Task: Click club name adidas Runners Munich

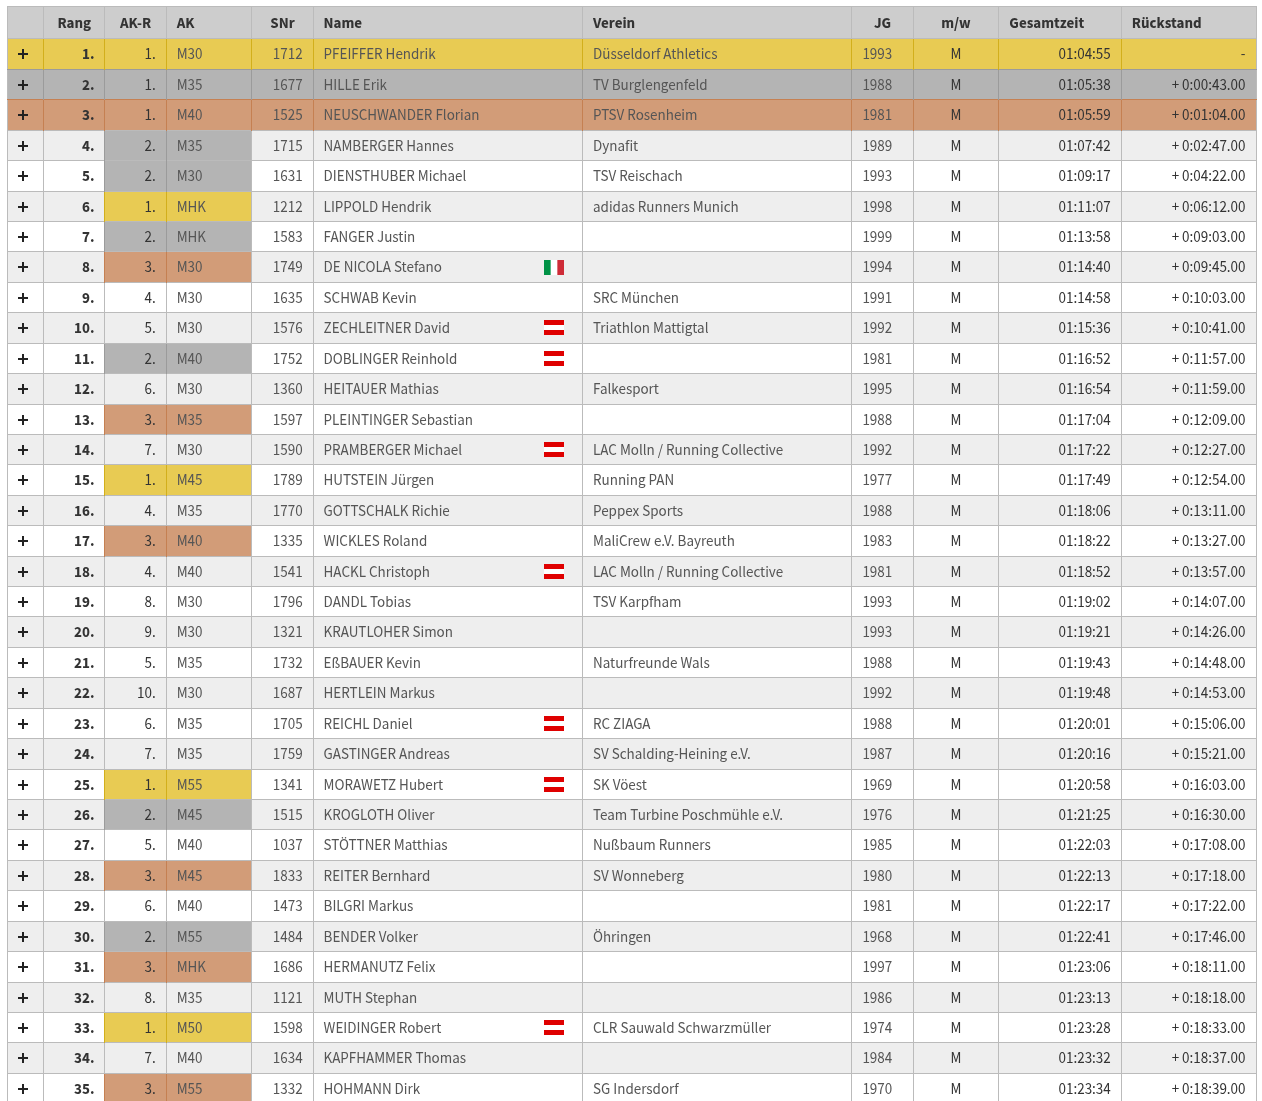Action: (x=665, y=207)
